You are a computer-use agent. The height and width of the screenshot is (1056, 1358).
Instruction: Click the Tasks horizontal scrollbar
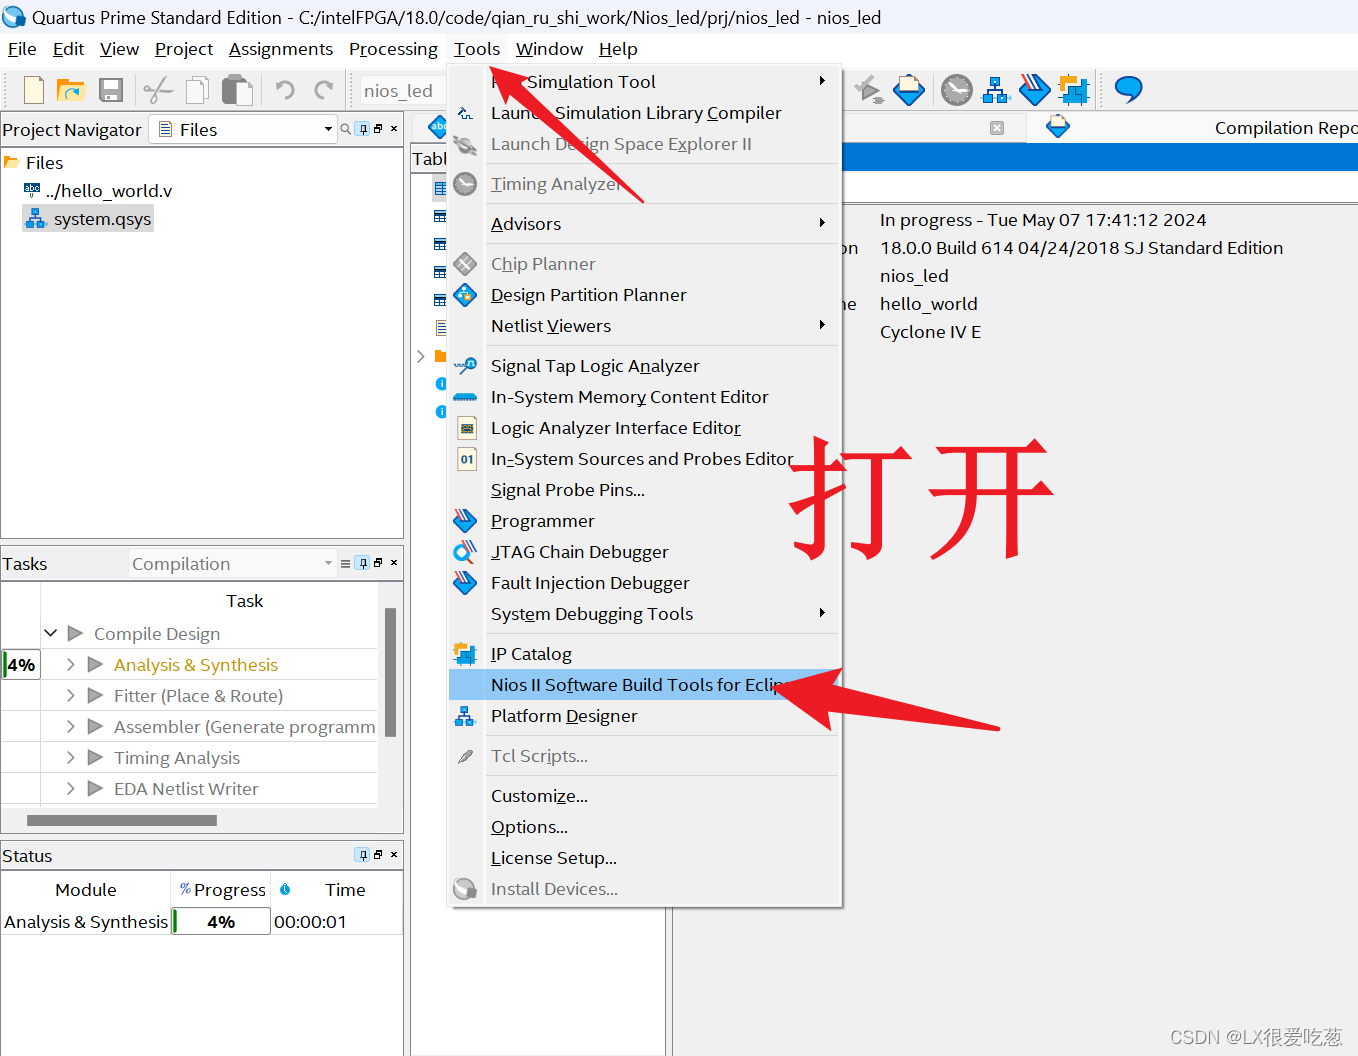pos(122,820)
